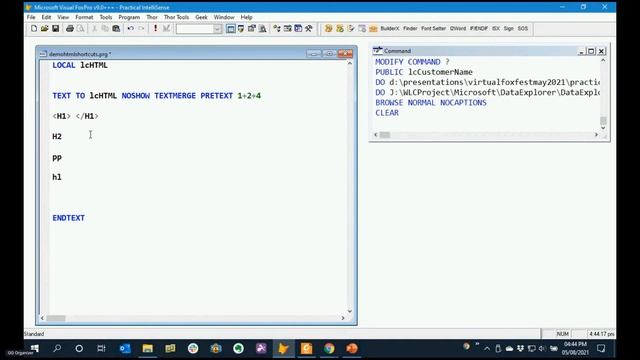Open File Explorer from the taskbar
This screenshot has width=640, height=360.
coord(147,349)
